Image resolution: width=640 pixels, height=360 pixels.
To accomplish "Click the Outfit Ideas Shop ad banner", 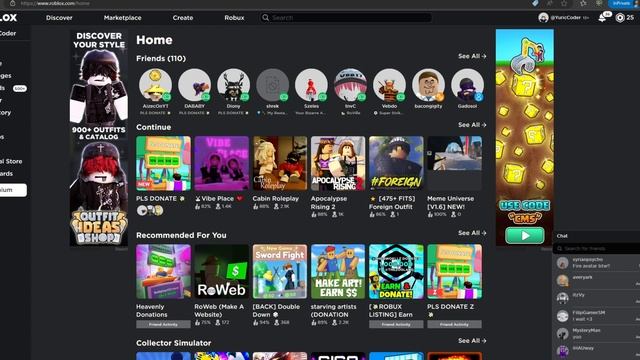I will pyautogui.click(x=99, y=138).
